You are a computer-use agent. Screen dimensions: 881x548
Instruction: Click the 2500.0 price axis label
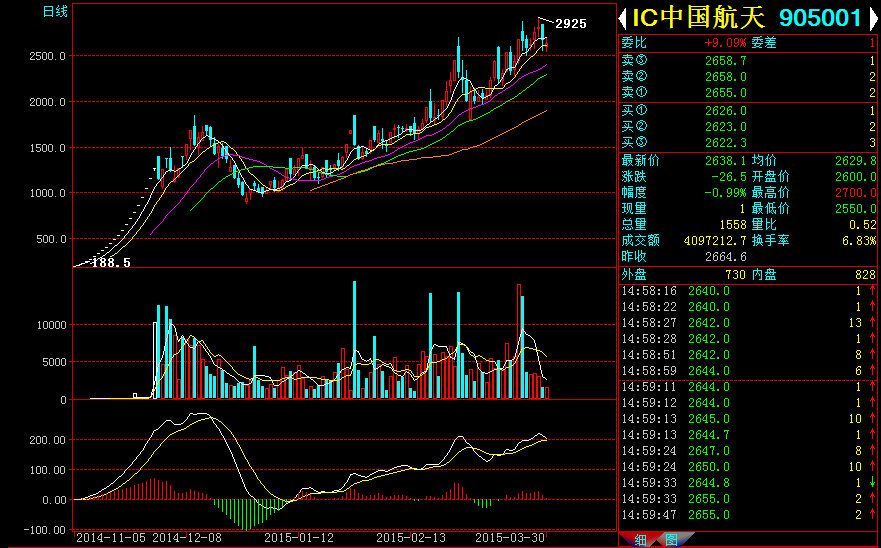pos(46,56)
